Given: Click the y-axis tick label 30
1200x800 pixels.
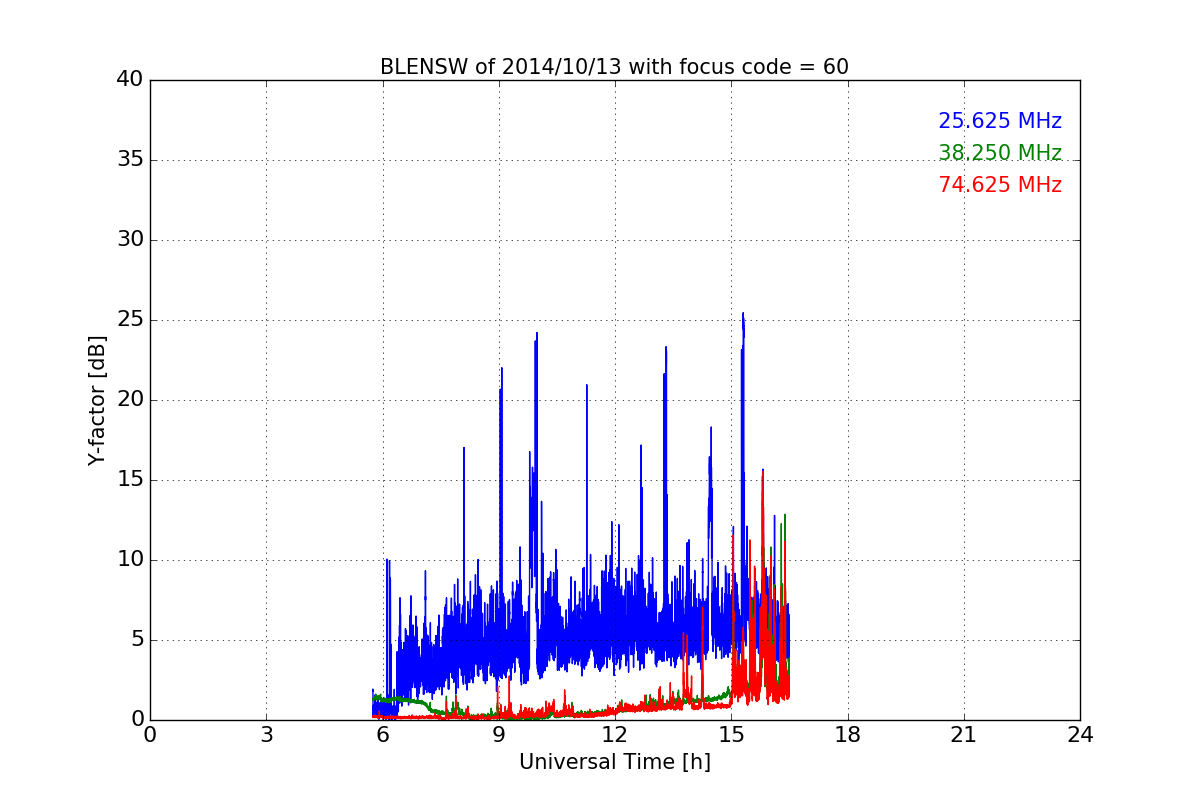Looking at the screenshot, I should (x=130, y=240).
